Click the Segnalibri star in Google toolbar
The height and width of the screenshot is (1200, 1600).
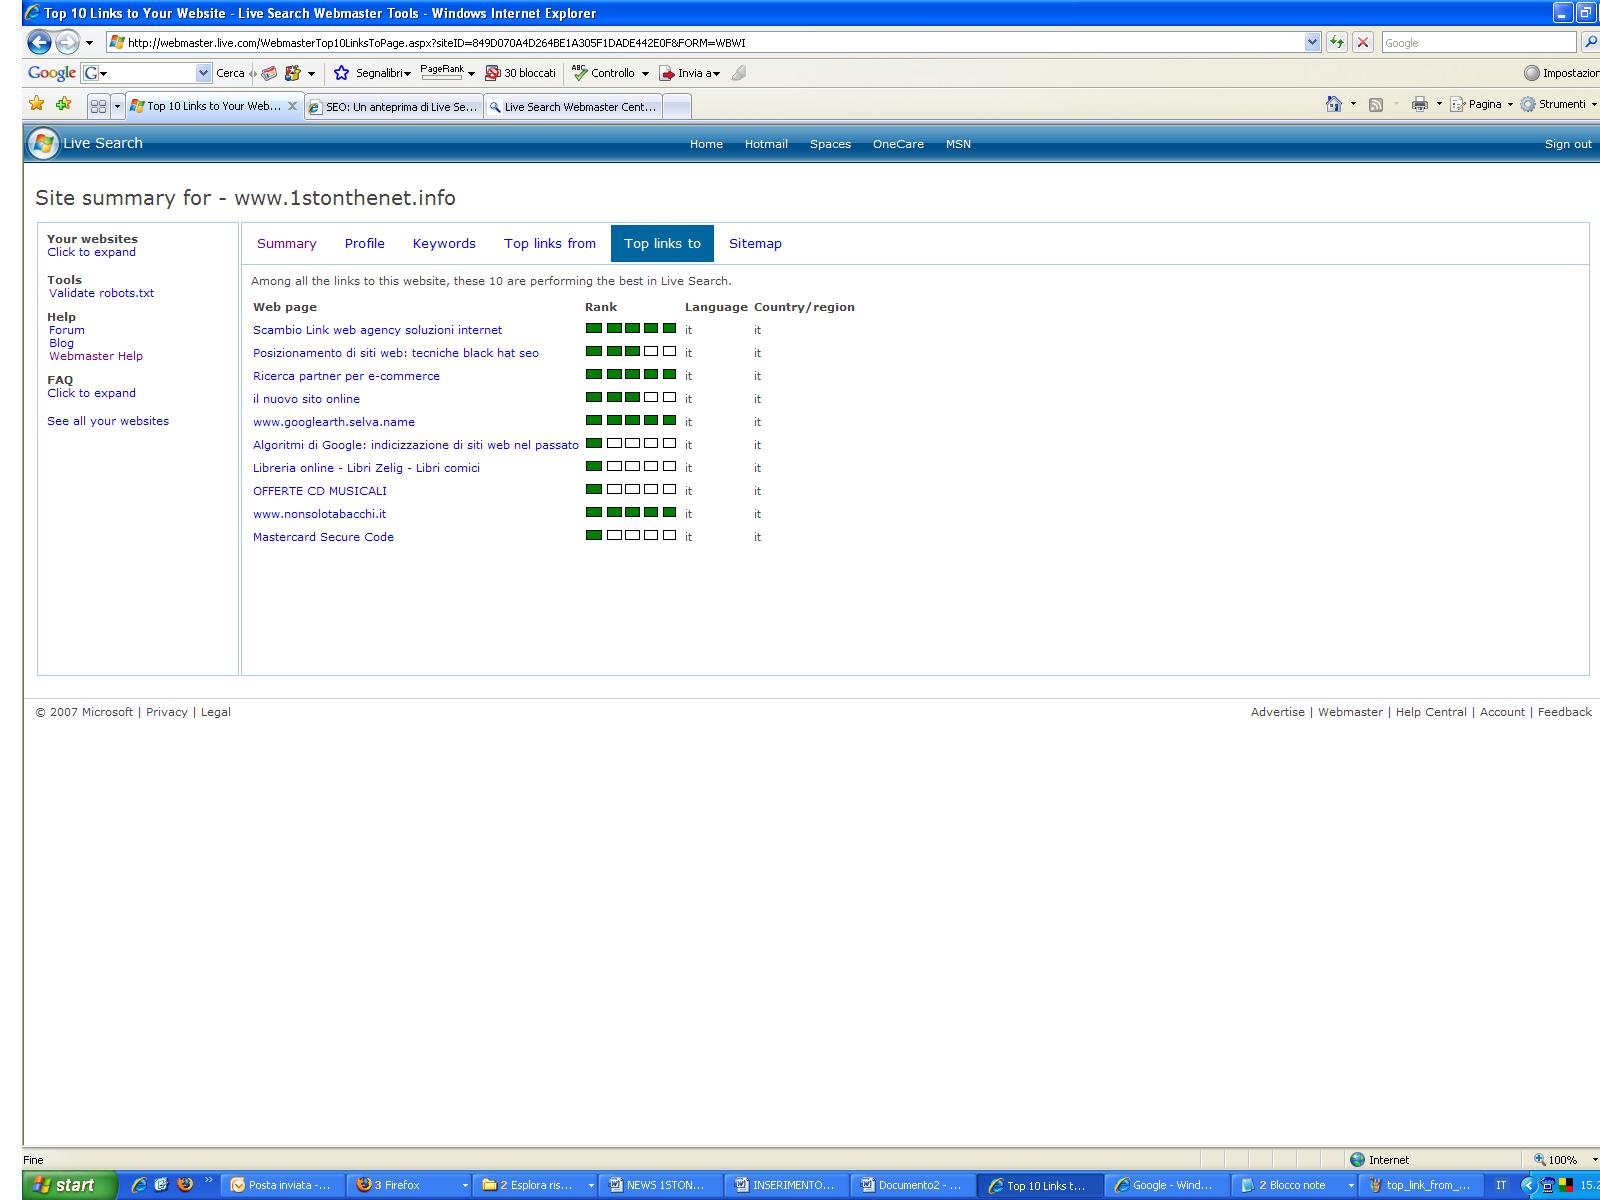tap(341, 73)
